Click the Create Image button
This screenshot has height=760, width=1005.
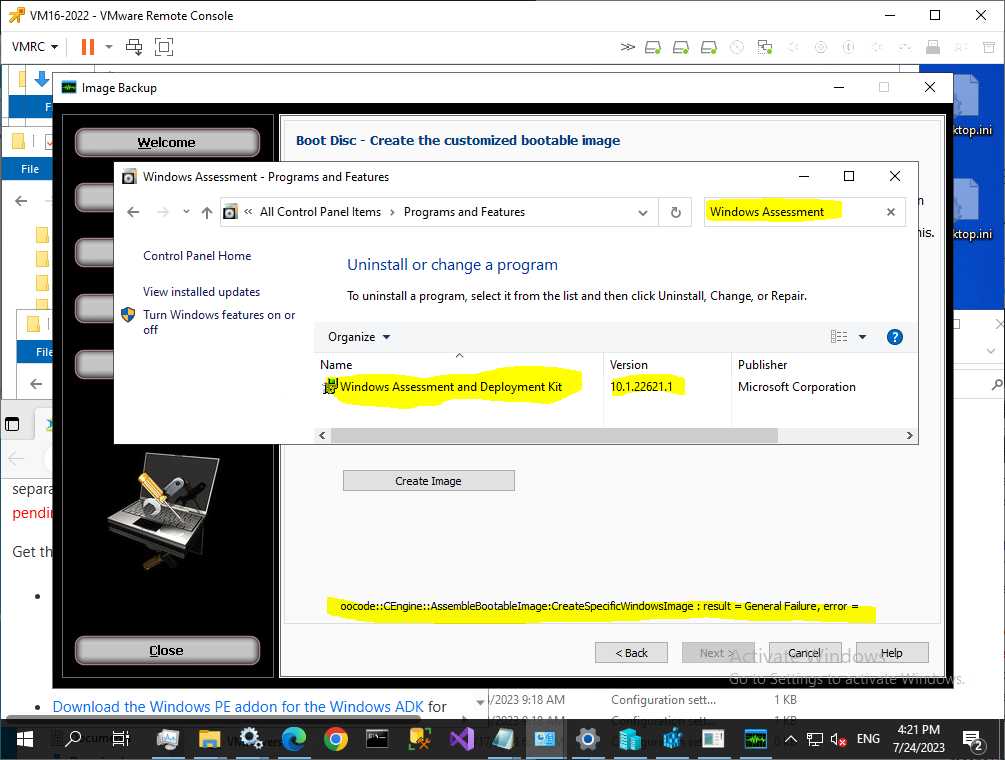[428, 481]
